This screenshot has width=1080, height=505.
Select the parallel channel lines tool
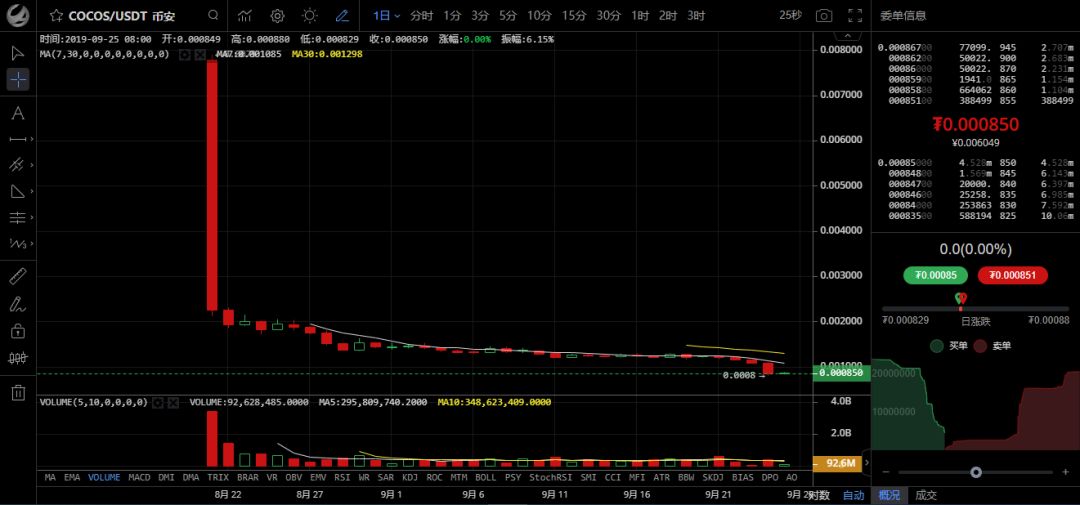(18, 165)
